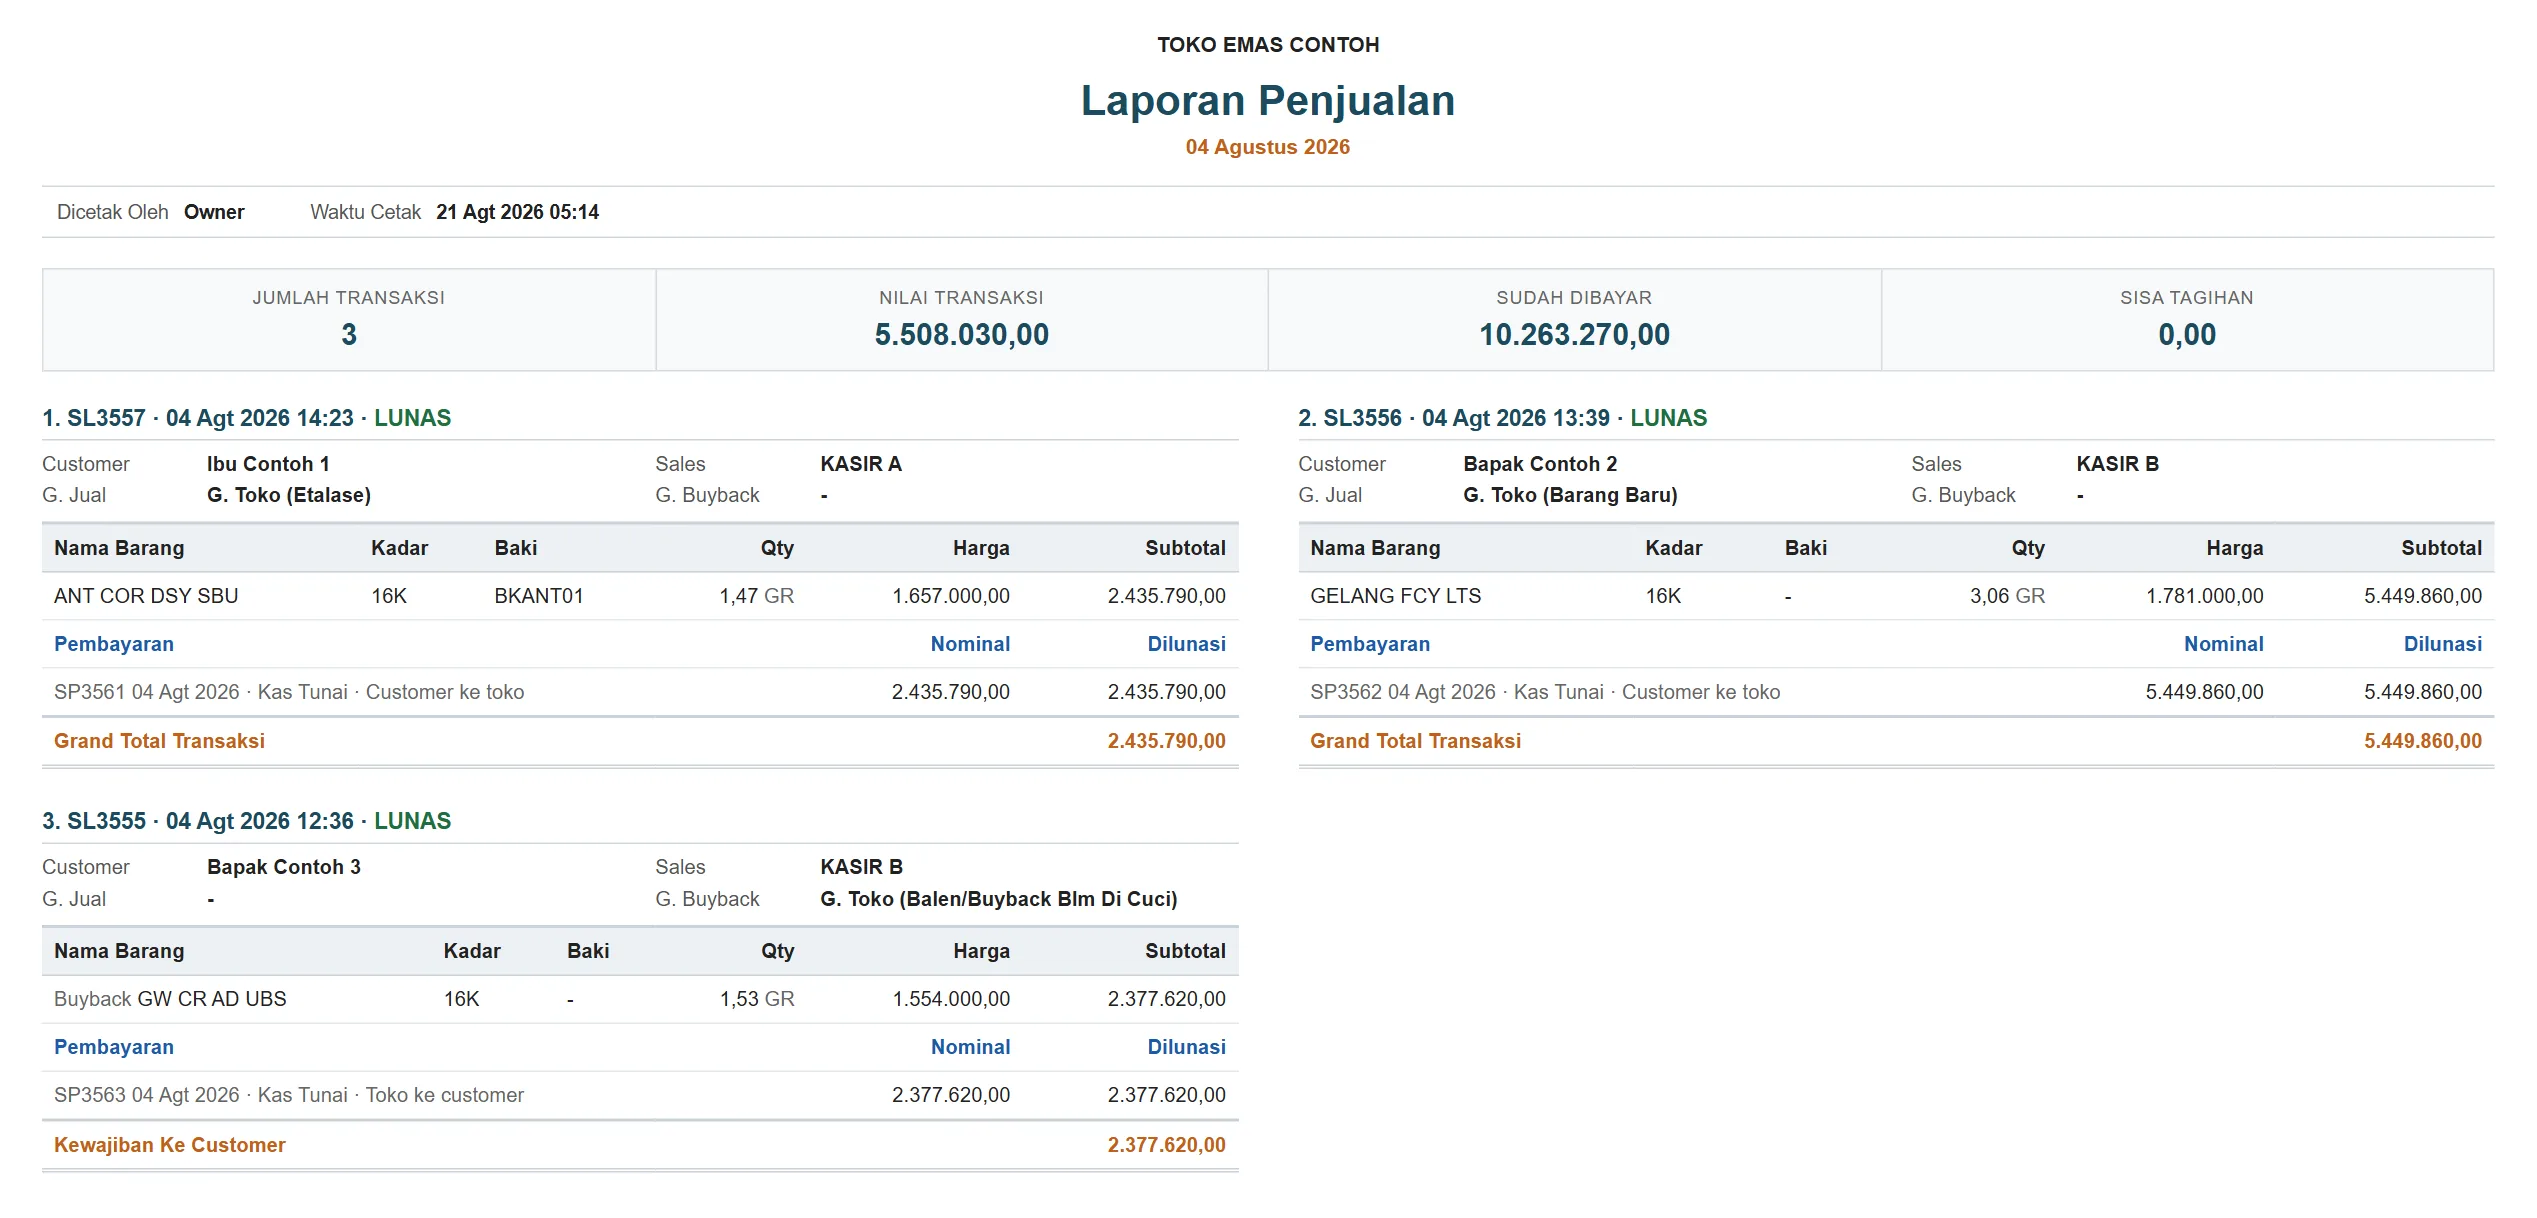Click Sudah Dibayar amount 10.263.270,00
The height and width of the screenshot is (1218, 2537).
click(x=1574, y=335)
